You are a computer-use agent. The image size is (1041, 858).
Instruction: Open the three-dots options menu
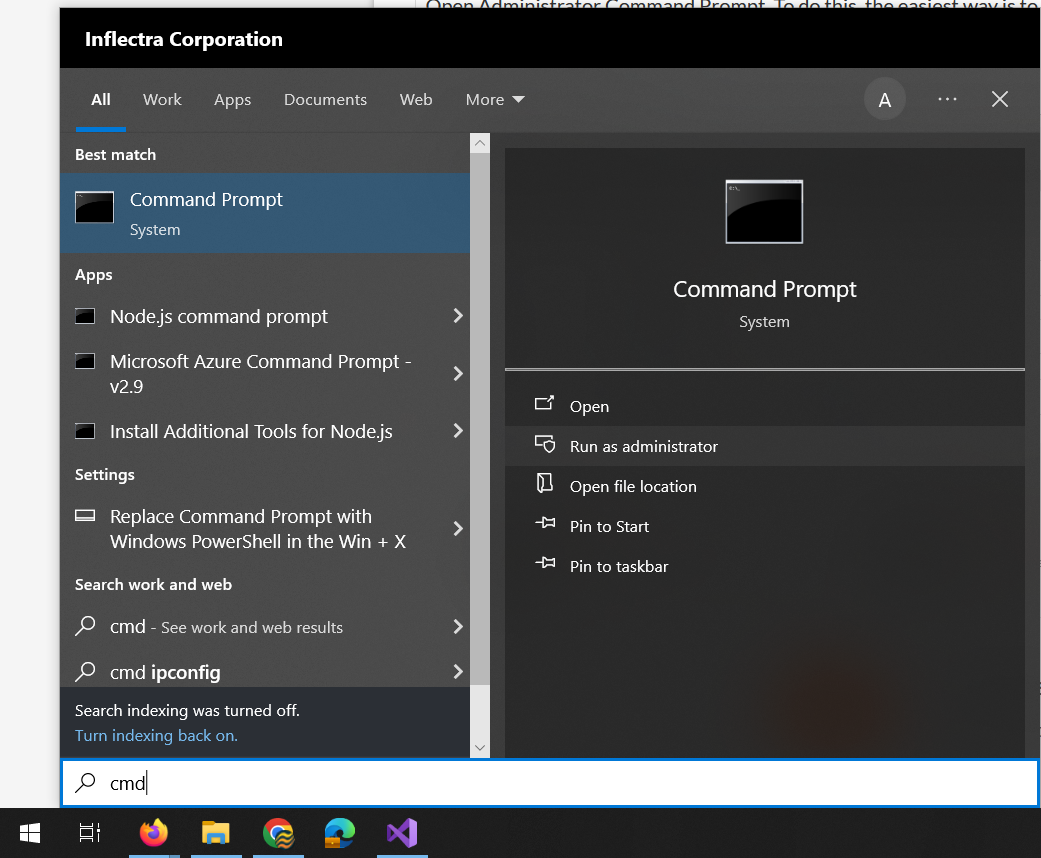[x=947, y=100]
